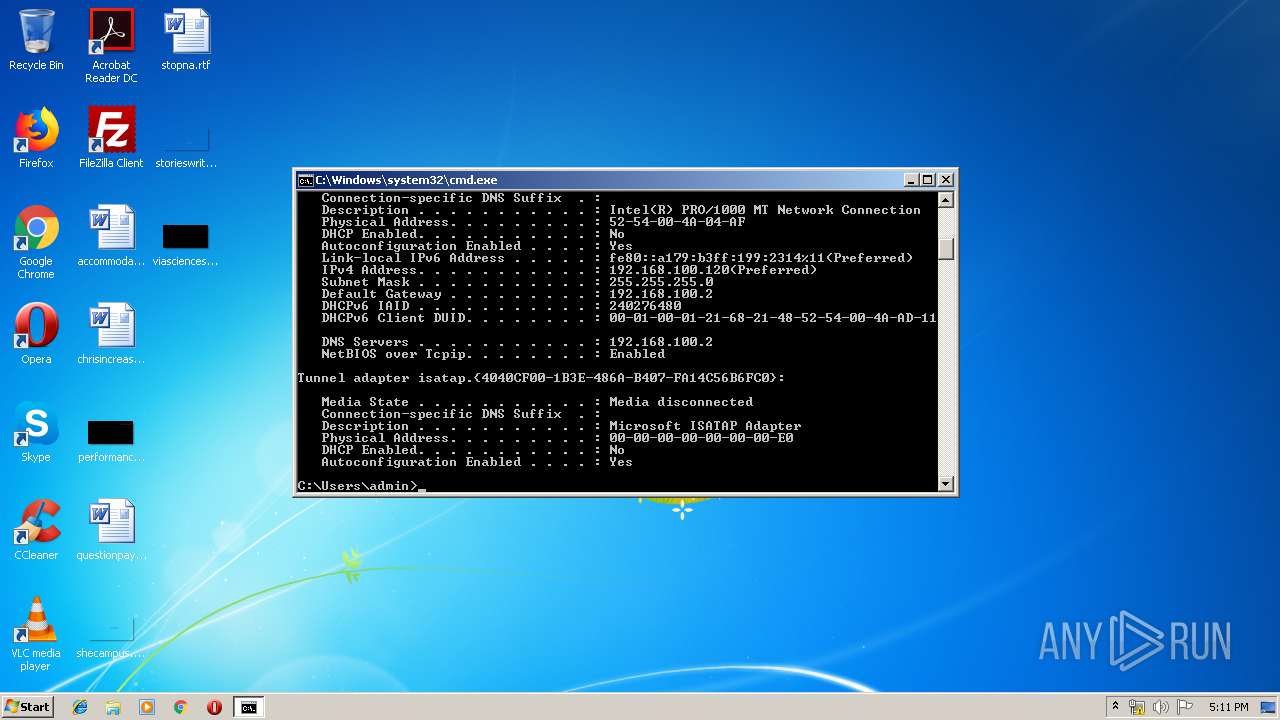
Task: Click the Tunnel adapter isatap line
Action: click(x=541, y=378)
